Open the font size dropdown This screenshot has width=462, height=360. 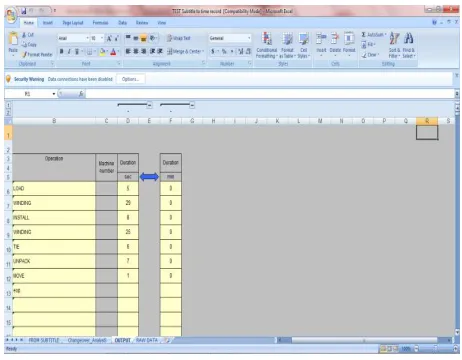tap(102, 38)
